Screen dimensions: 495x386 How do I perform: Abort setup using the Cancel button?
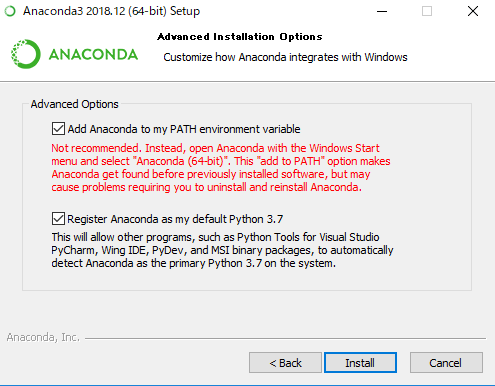[446, 363]
